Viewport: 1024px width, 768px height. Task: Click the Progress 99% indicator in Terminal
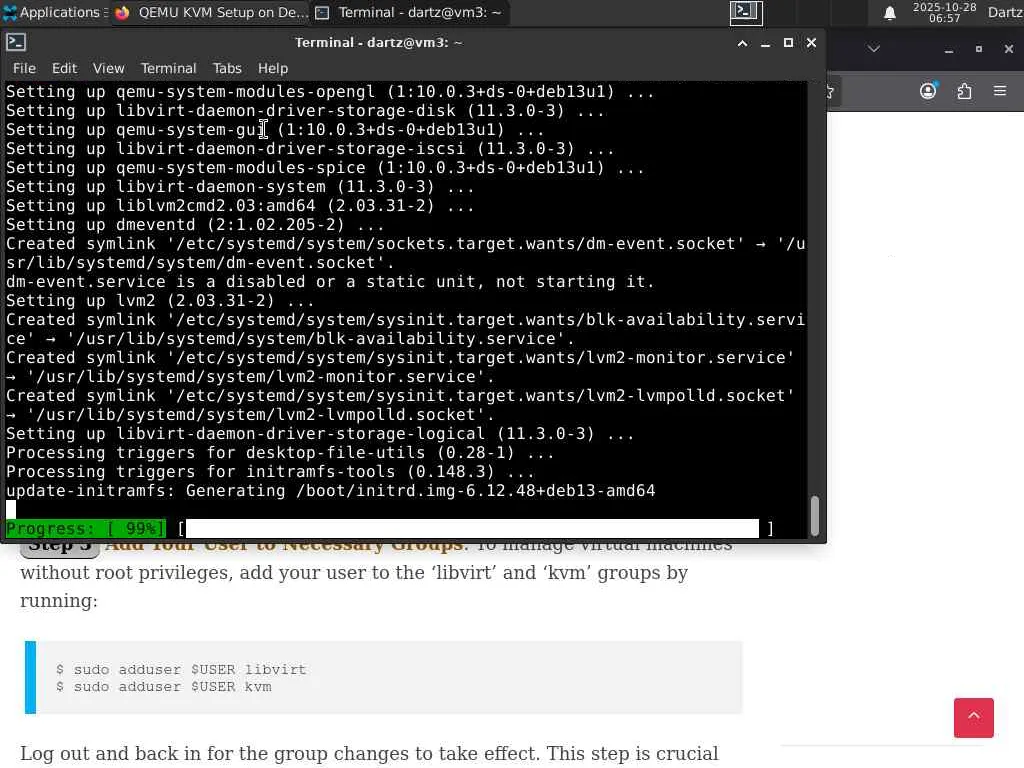[x=86, y=528]
